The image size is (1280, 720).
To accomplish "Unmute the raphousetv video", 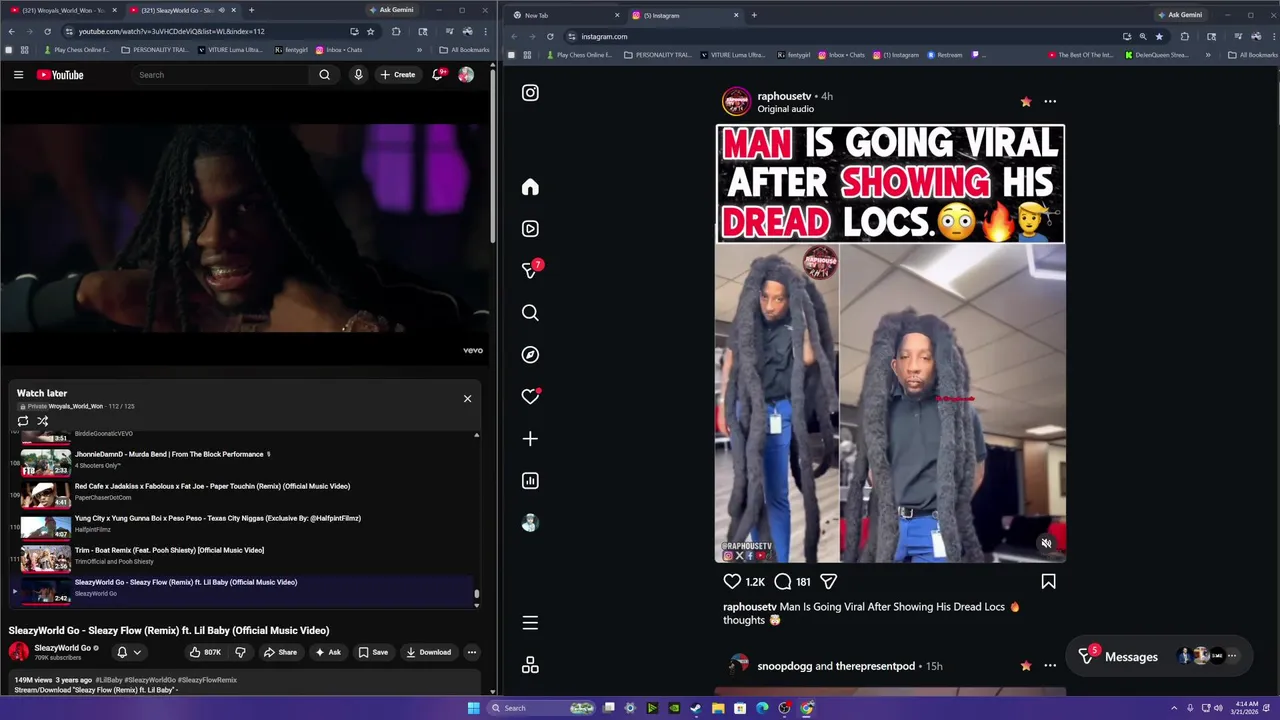I will pyautogui.click(x=1046, y=544).
